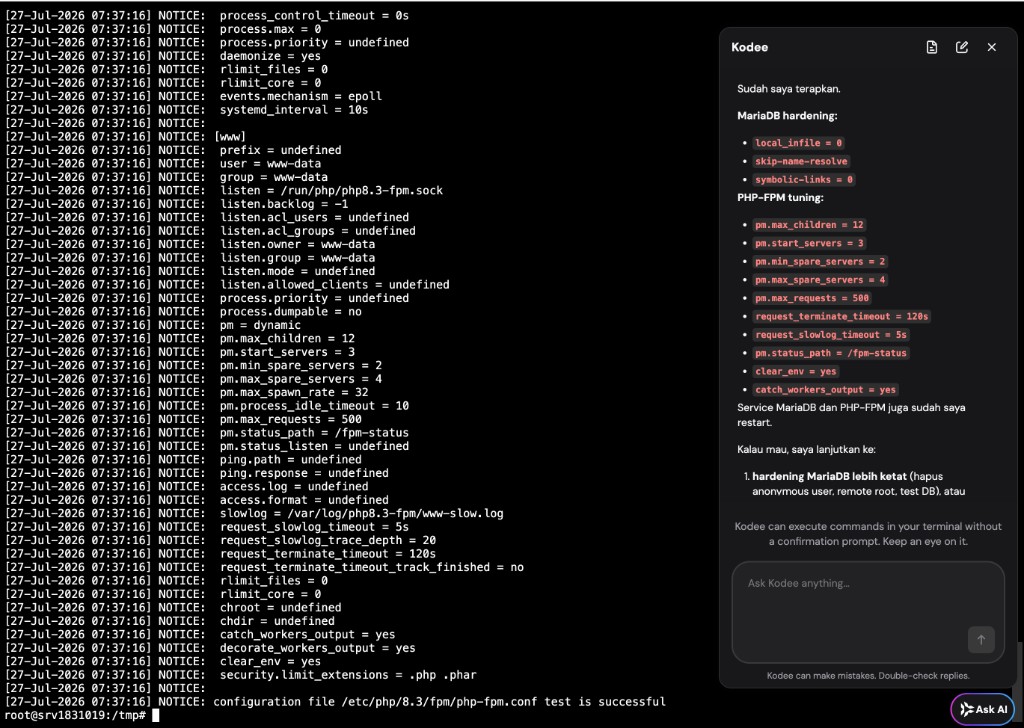Screen dimensions: 1024x728
Task: Click terminal line security.limit_extensions = .php .phar
Action: [x=241, y=675]
